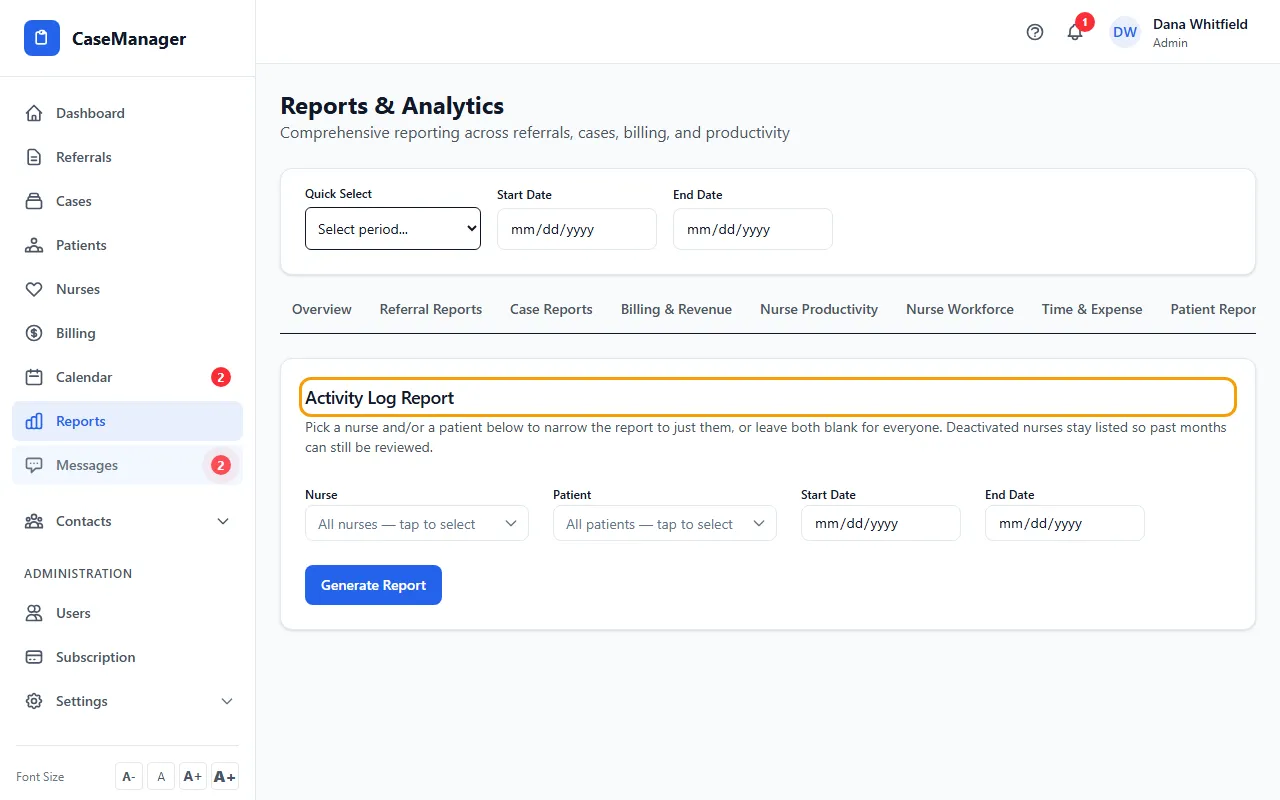Viewport: 1280px width, 800px height.
Task: Open the help question mark icon
Action: [1035, 32]
